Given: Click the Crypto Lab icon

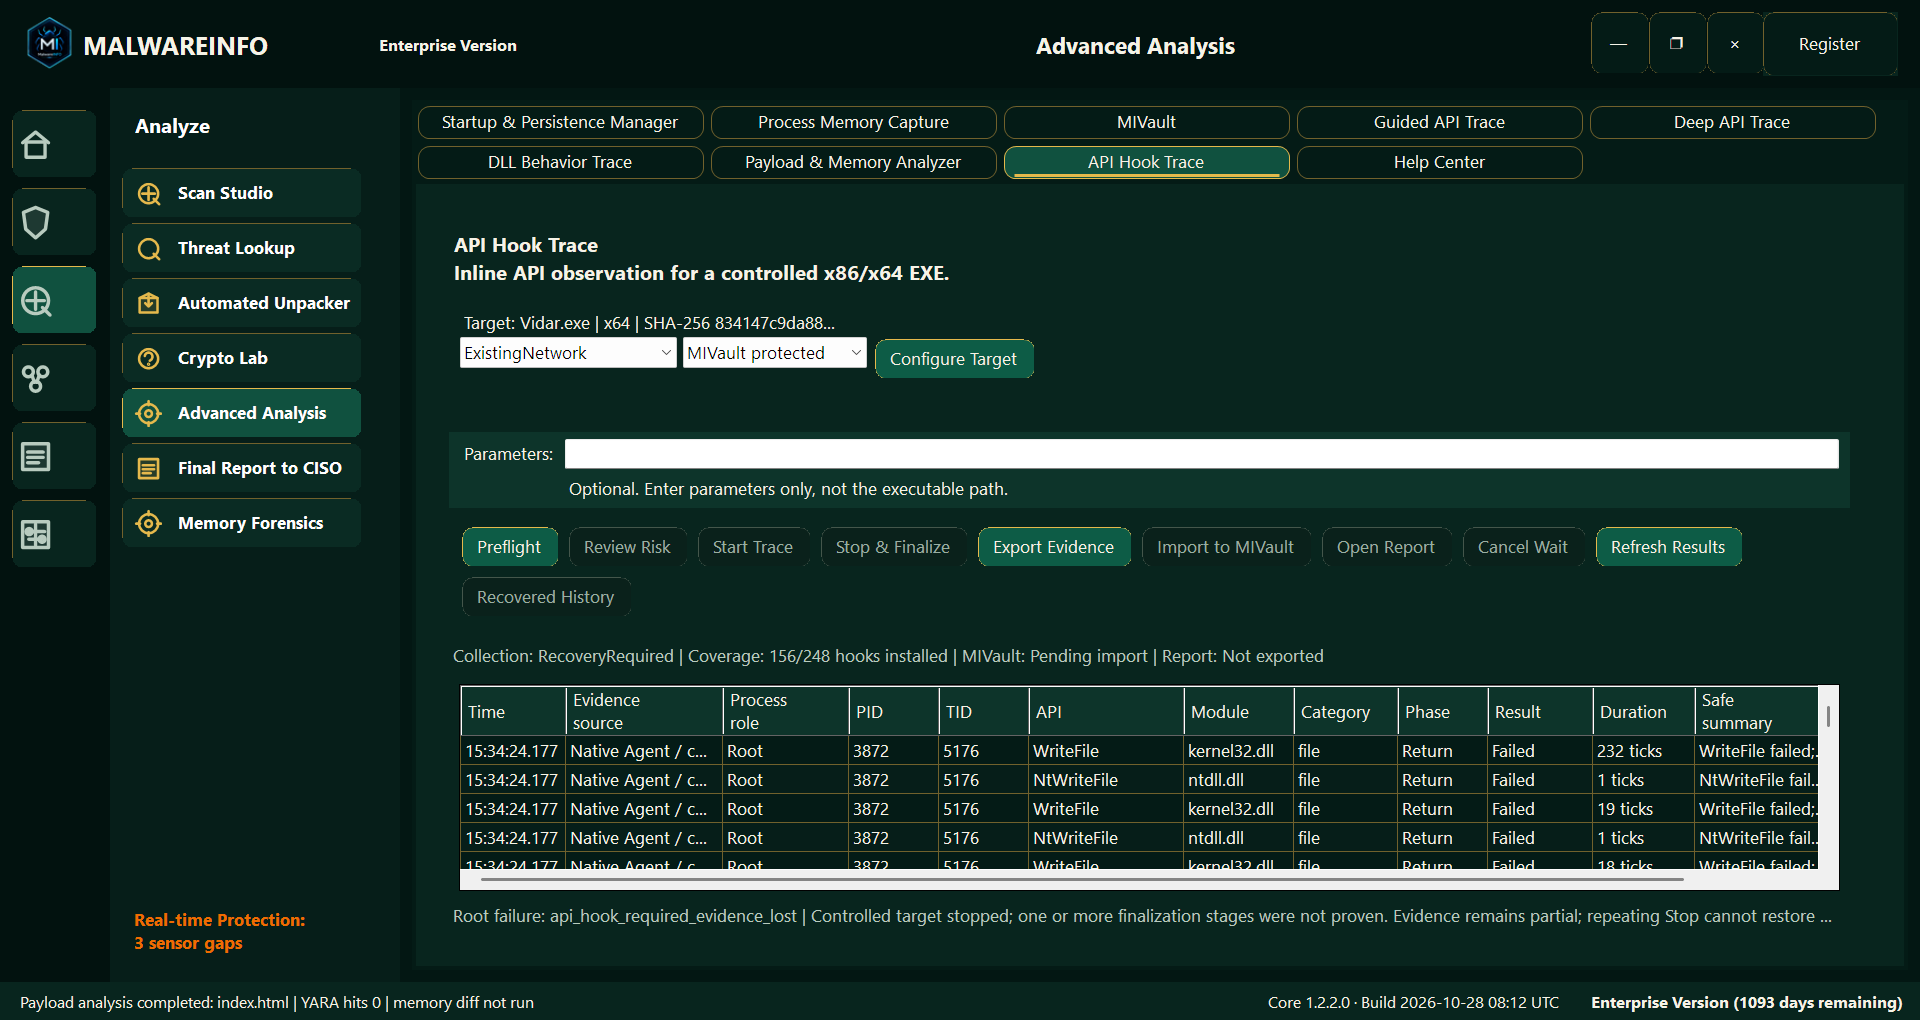Looking at the screenshot, I should coord(149,358).
